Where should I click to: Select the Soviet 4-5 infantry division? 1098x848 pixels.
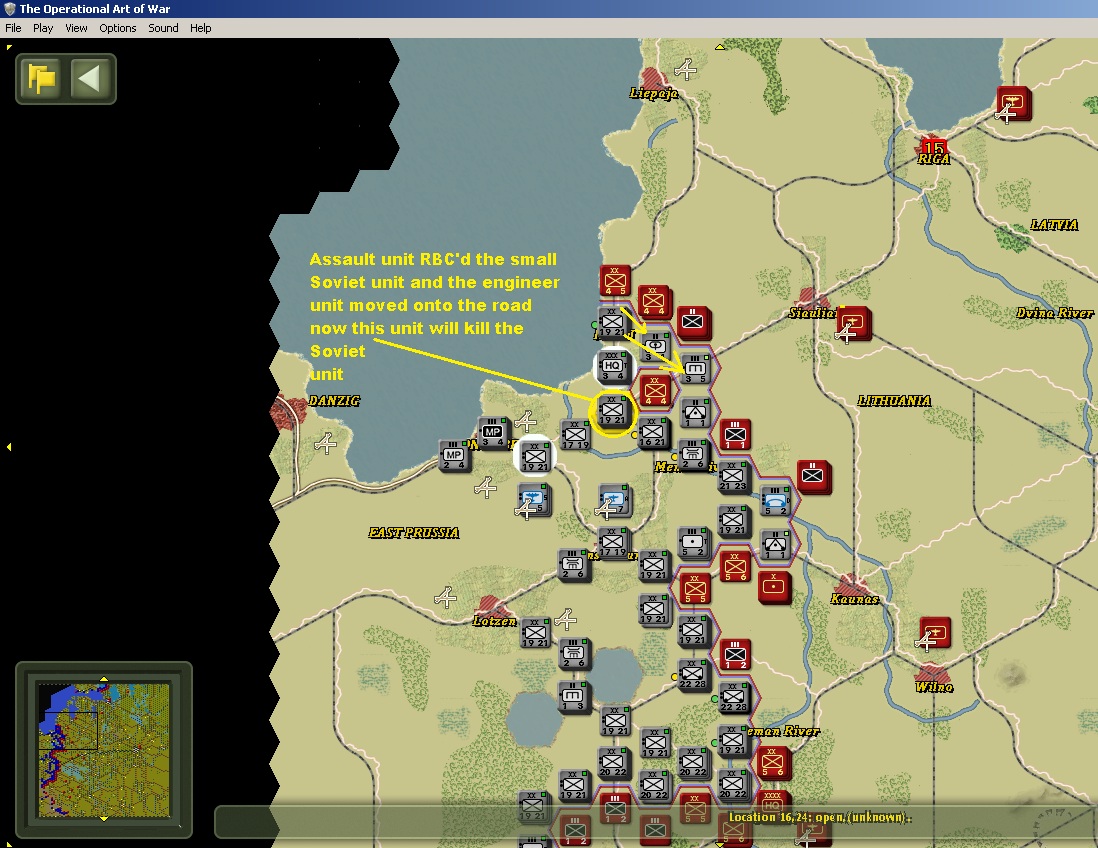coord(616,281)
